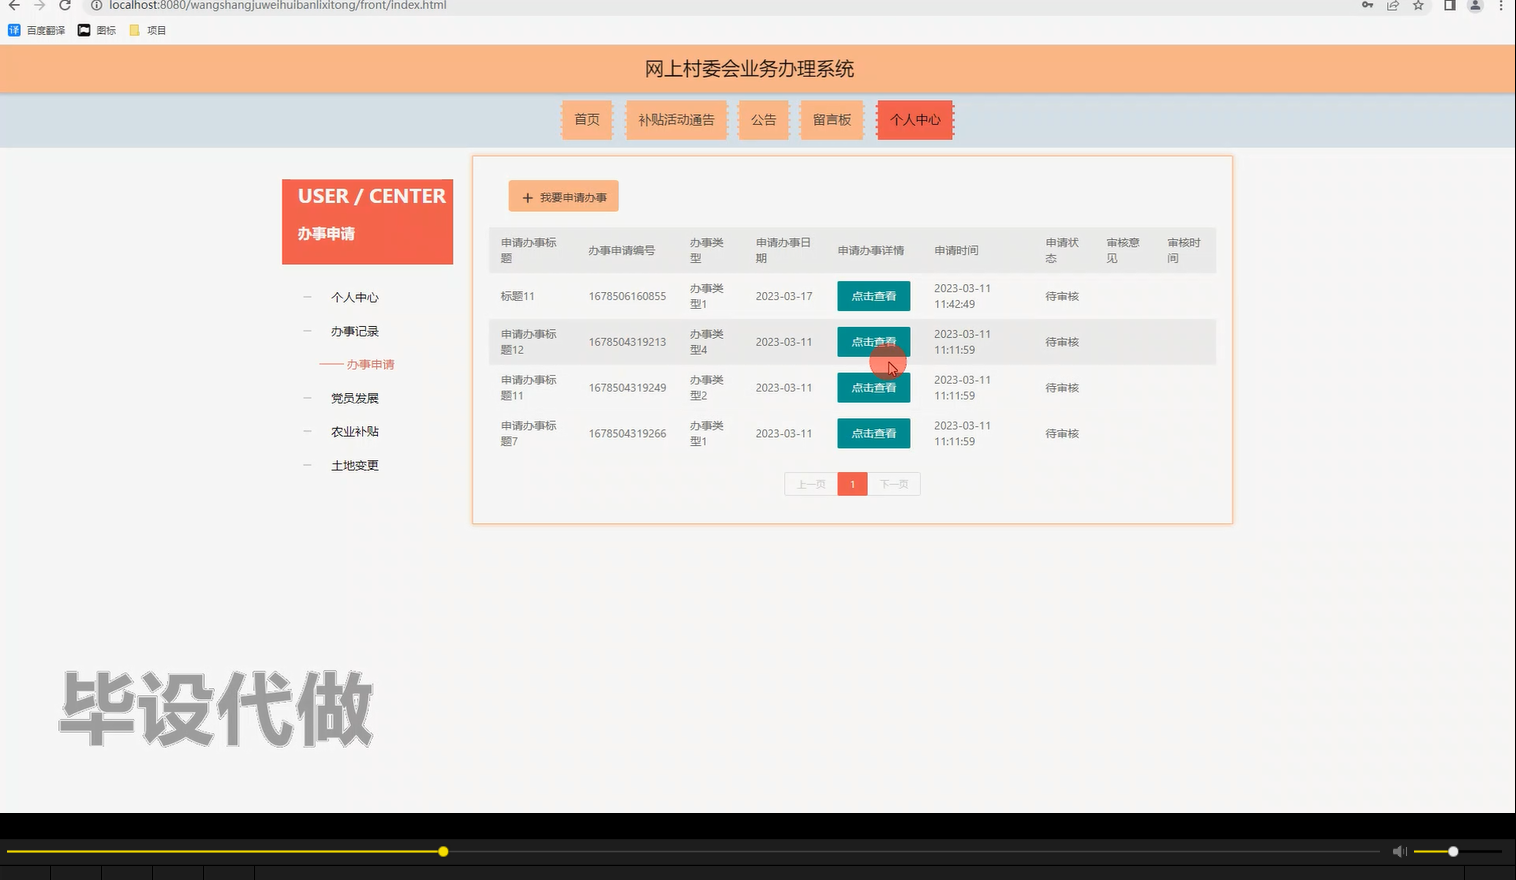Screen dimensions: 1516x880
Task: Click application number 1678506160855
Action: click(627, 297)
